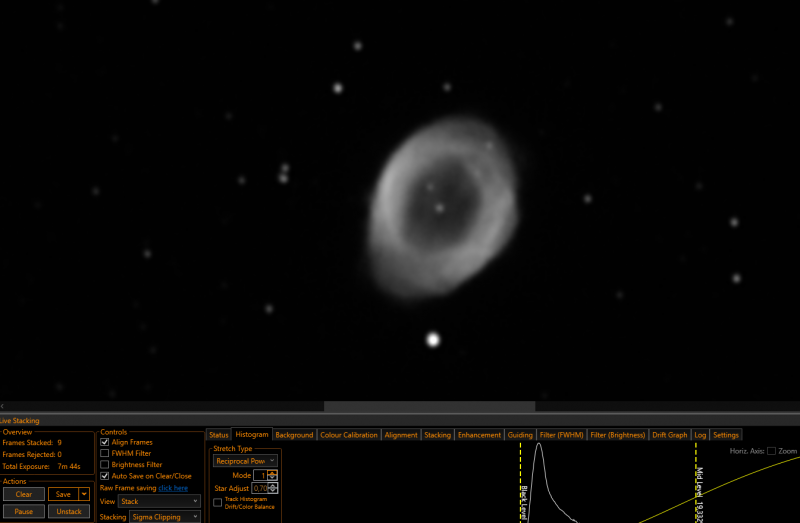Click the Mid Level histogram marker line
The width and height of the screenshot is (800, 523).
pos(696,482)
